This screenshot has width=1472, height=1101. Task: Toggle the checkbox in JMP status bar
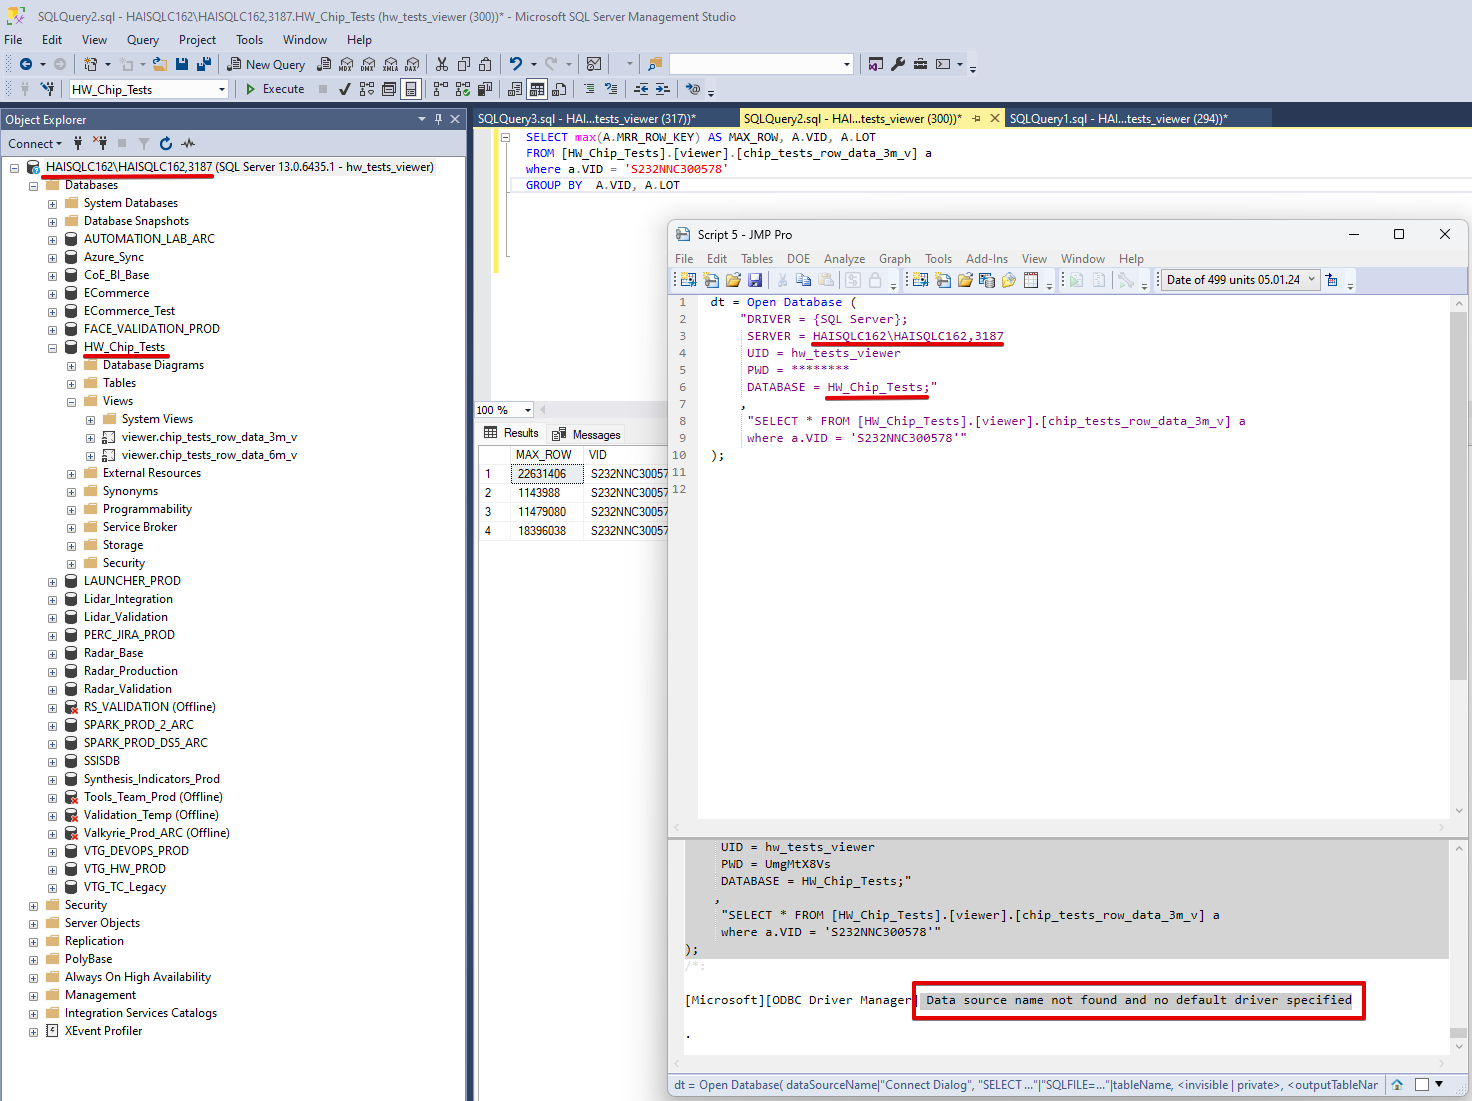1421,1084
